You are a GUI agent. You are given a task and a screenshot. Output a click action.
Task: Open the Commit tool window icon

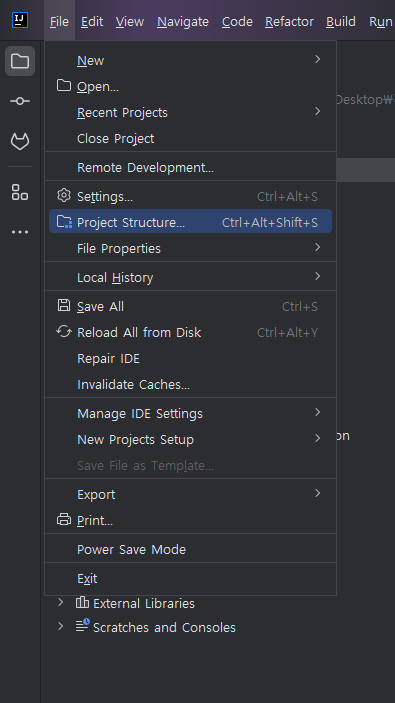point(20,101)
